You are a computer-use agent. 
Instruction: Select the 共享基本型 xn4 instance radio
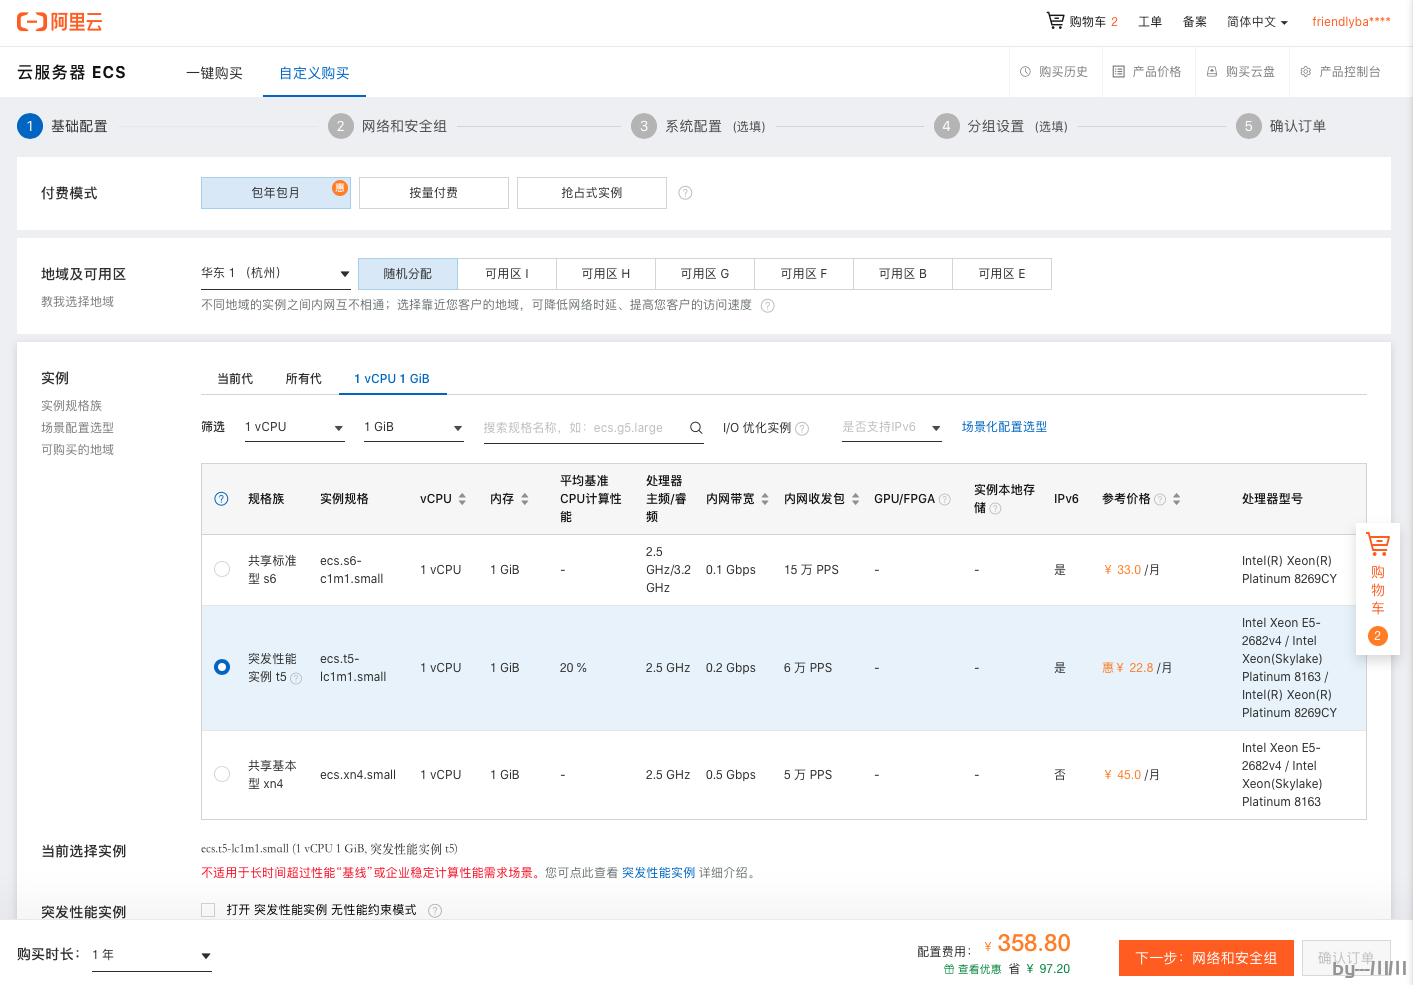[x=222, y=774]
